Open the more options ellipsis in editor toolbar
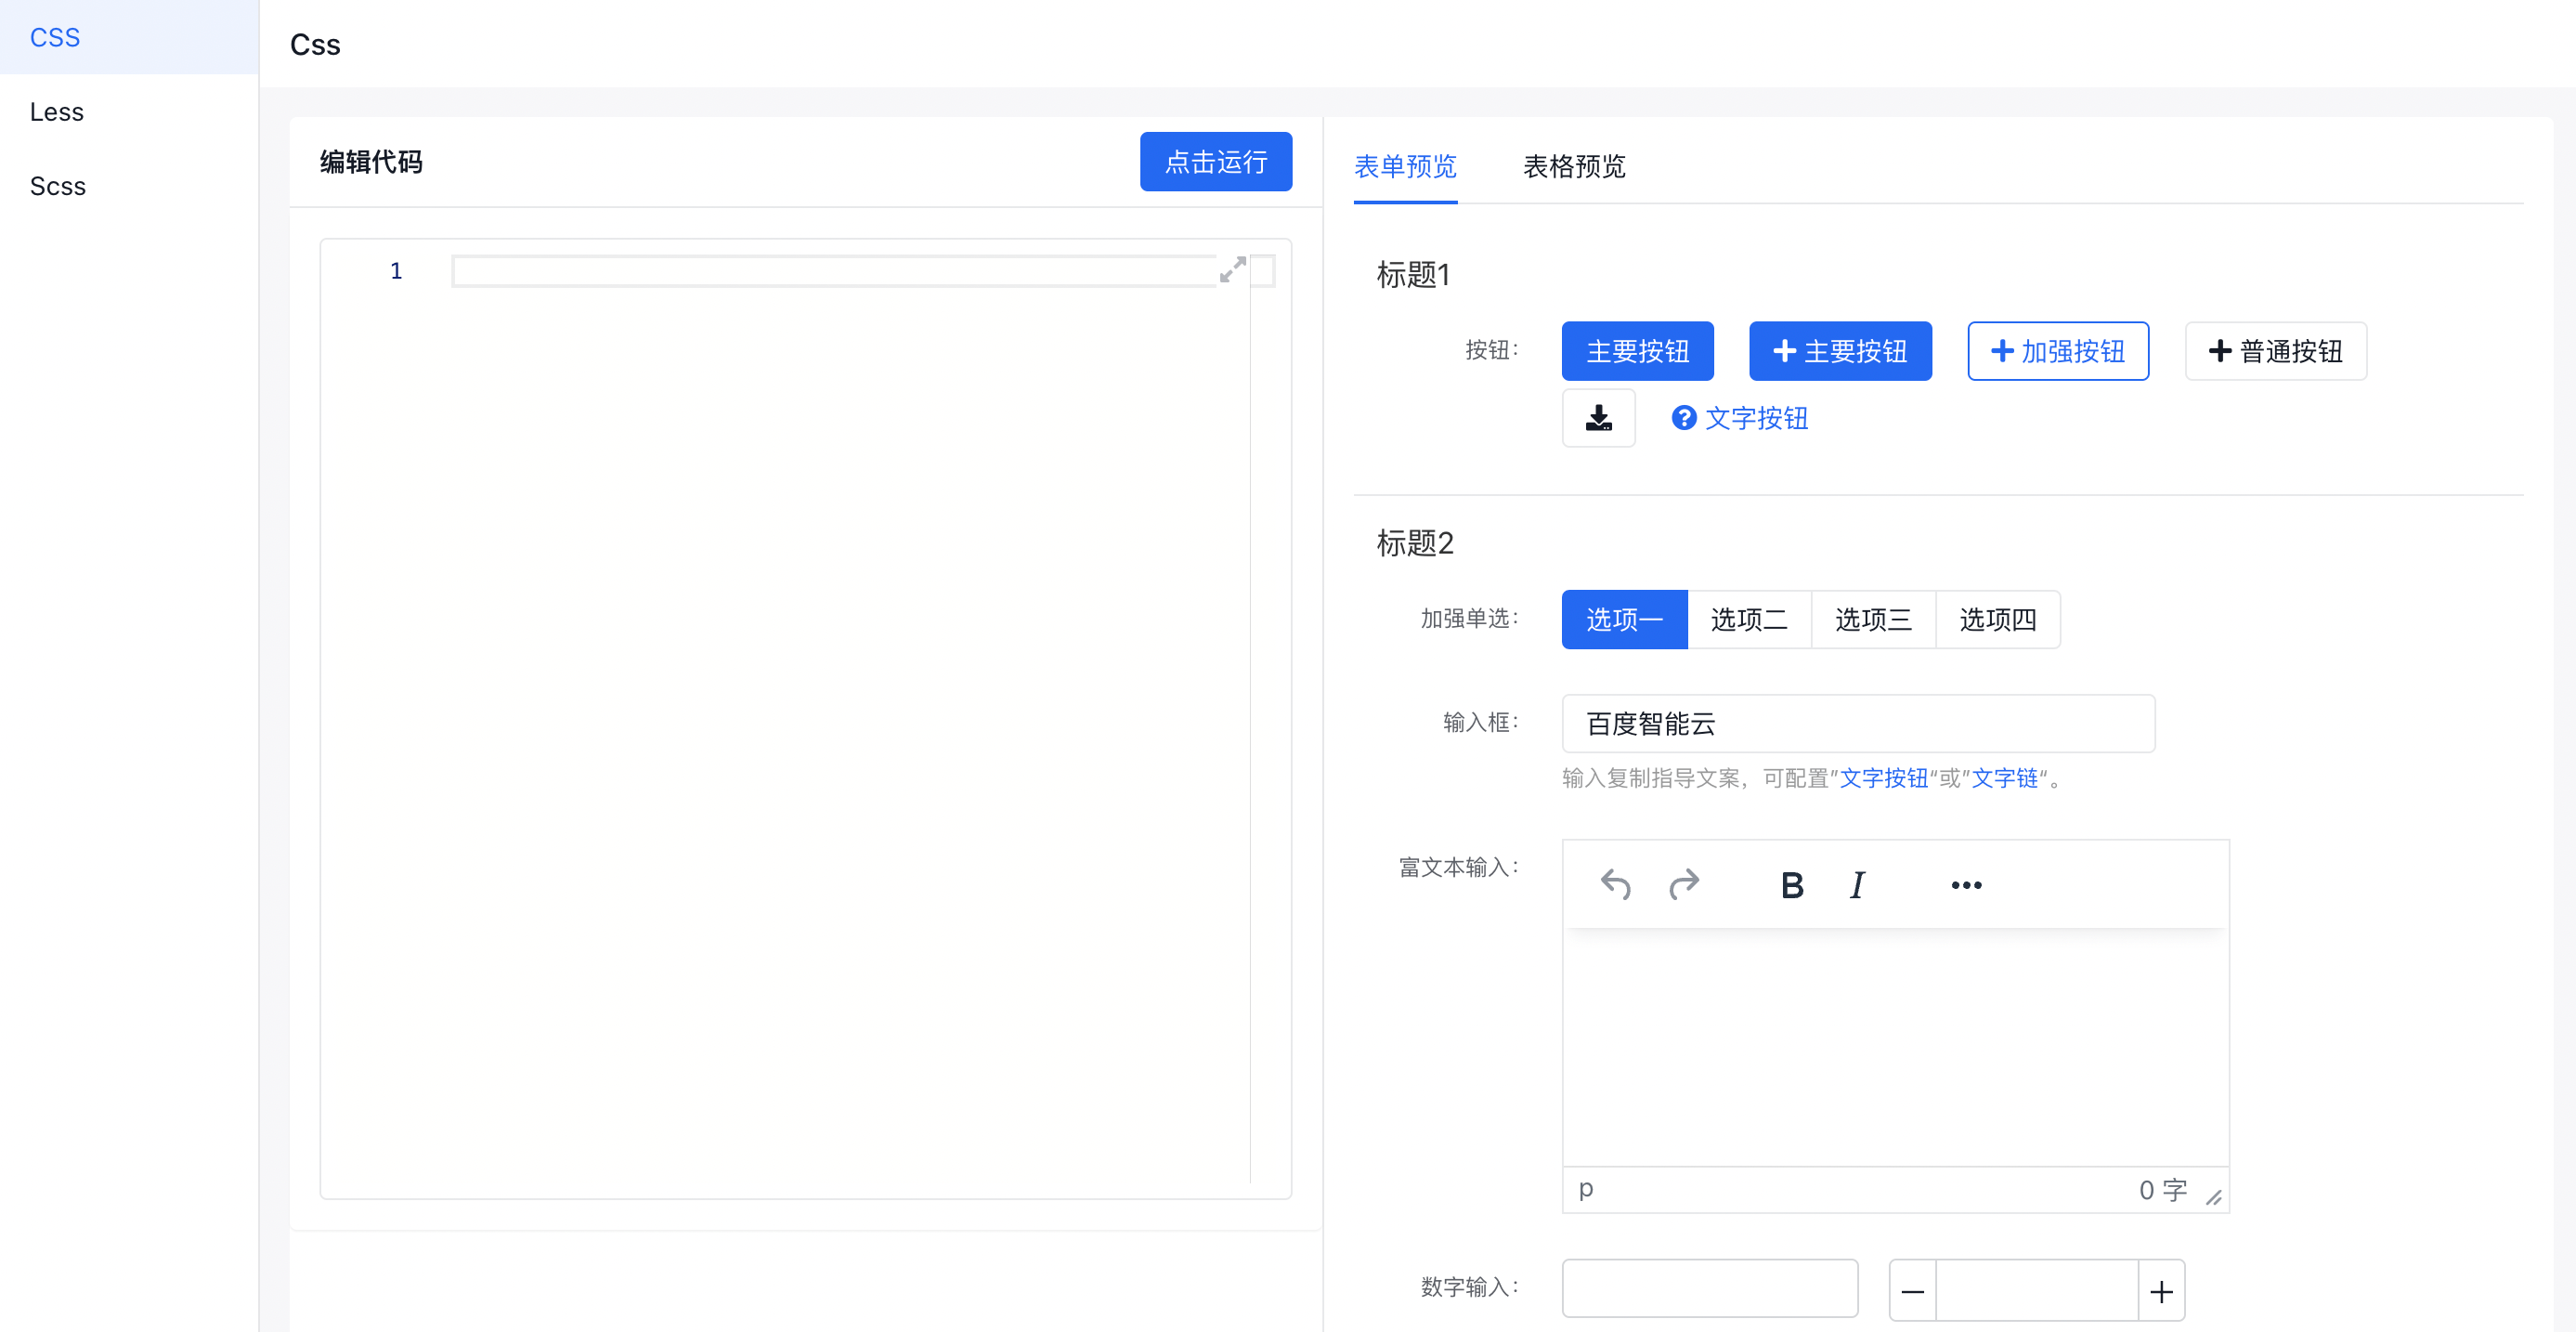2576x1332 pixels. pos(1965,885)
